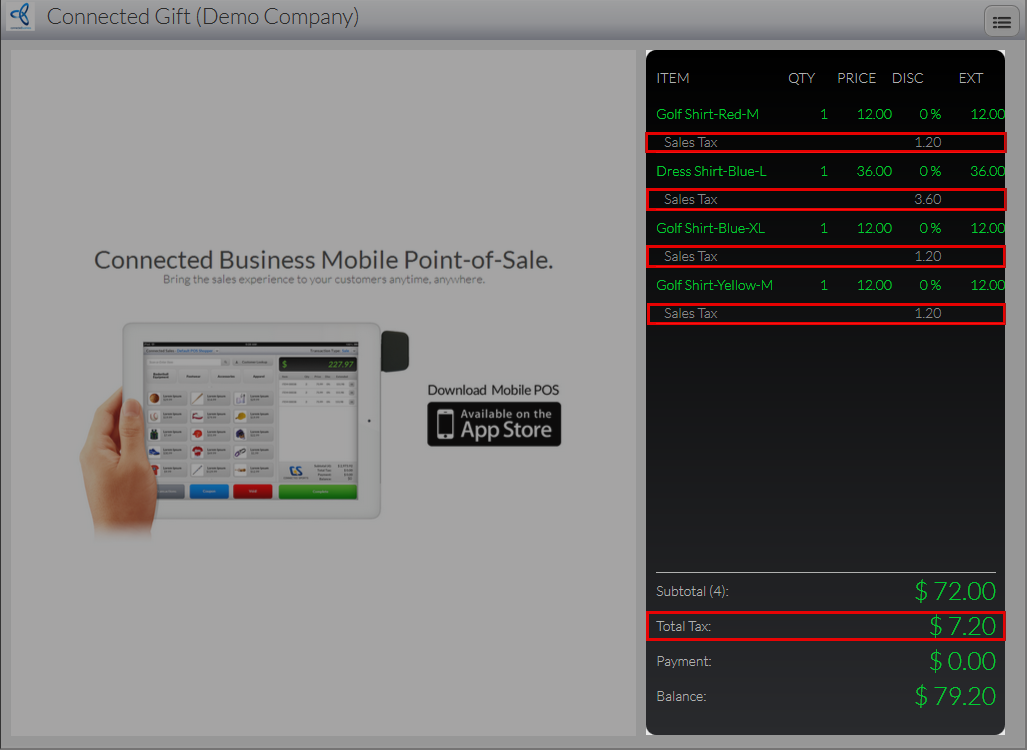This screenshot has width=1027, height=750.
Task: Click the discount 0 % of Golf Shirt-Red-M
Action: coord(930,114)
